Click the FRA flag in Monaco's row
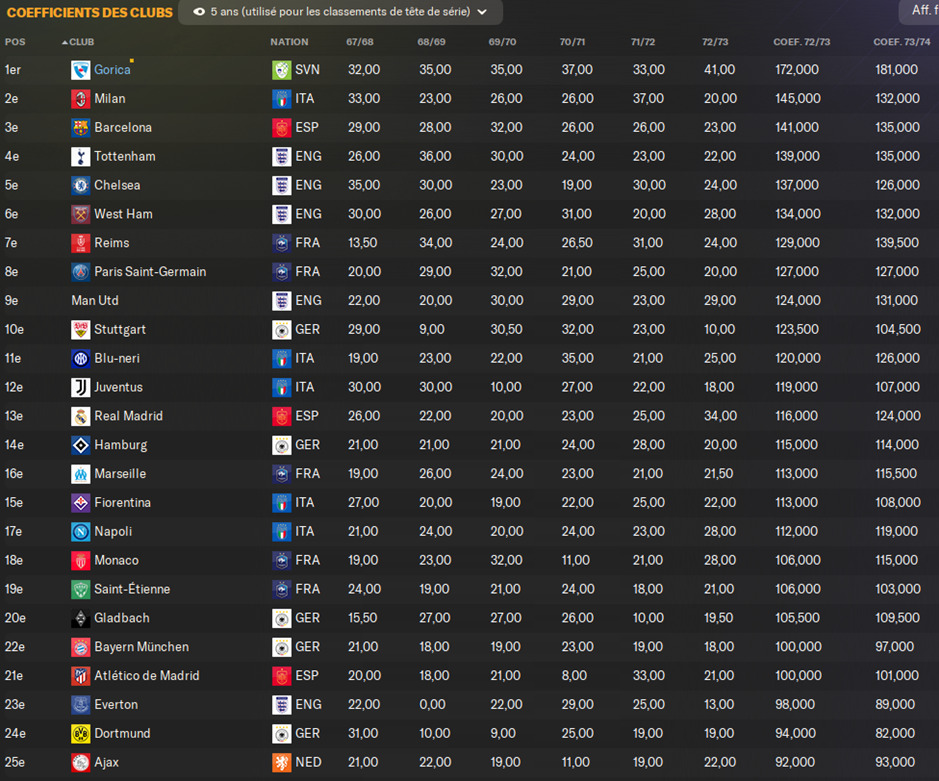The height and width of the screenshot is (781, 939). click(x=281, y=561)
